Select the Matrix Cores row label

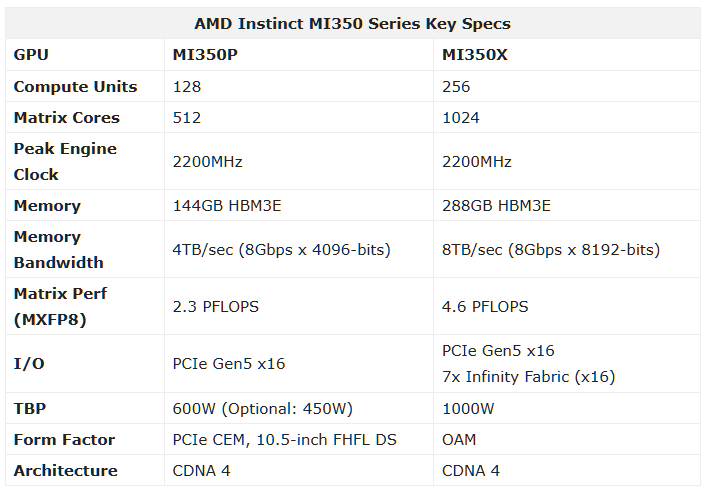(x=67, y=117)
